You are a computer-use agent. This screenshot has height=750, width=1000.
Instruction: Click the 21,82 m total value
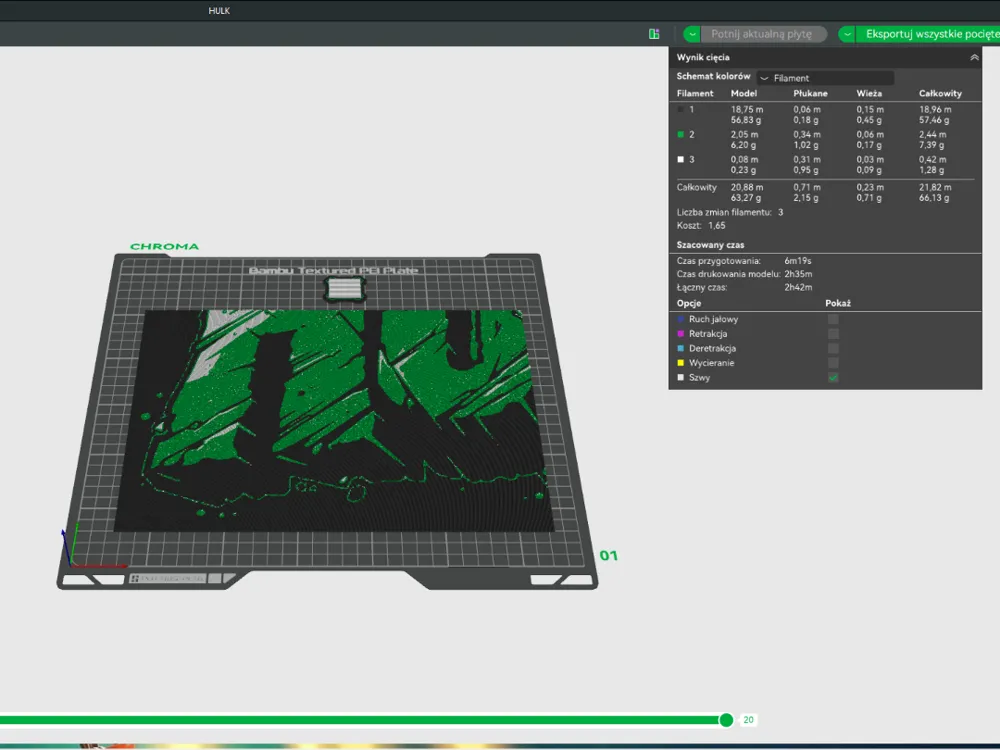[935, 188]
